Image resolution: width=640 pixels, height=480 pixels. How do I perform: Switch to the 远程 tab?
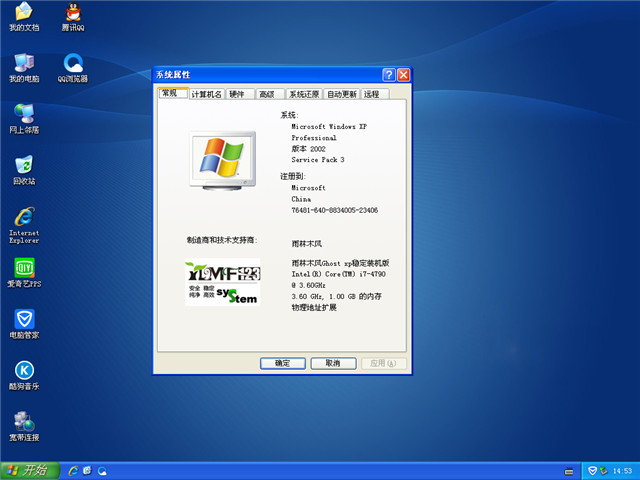pyautogui.click(x=375, y=94)
